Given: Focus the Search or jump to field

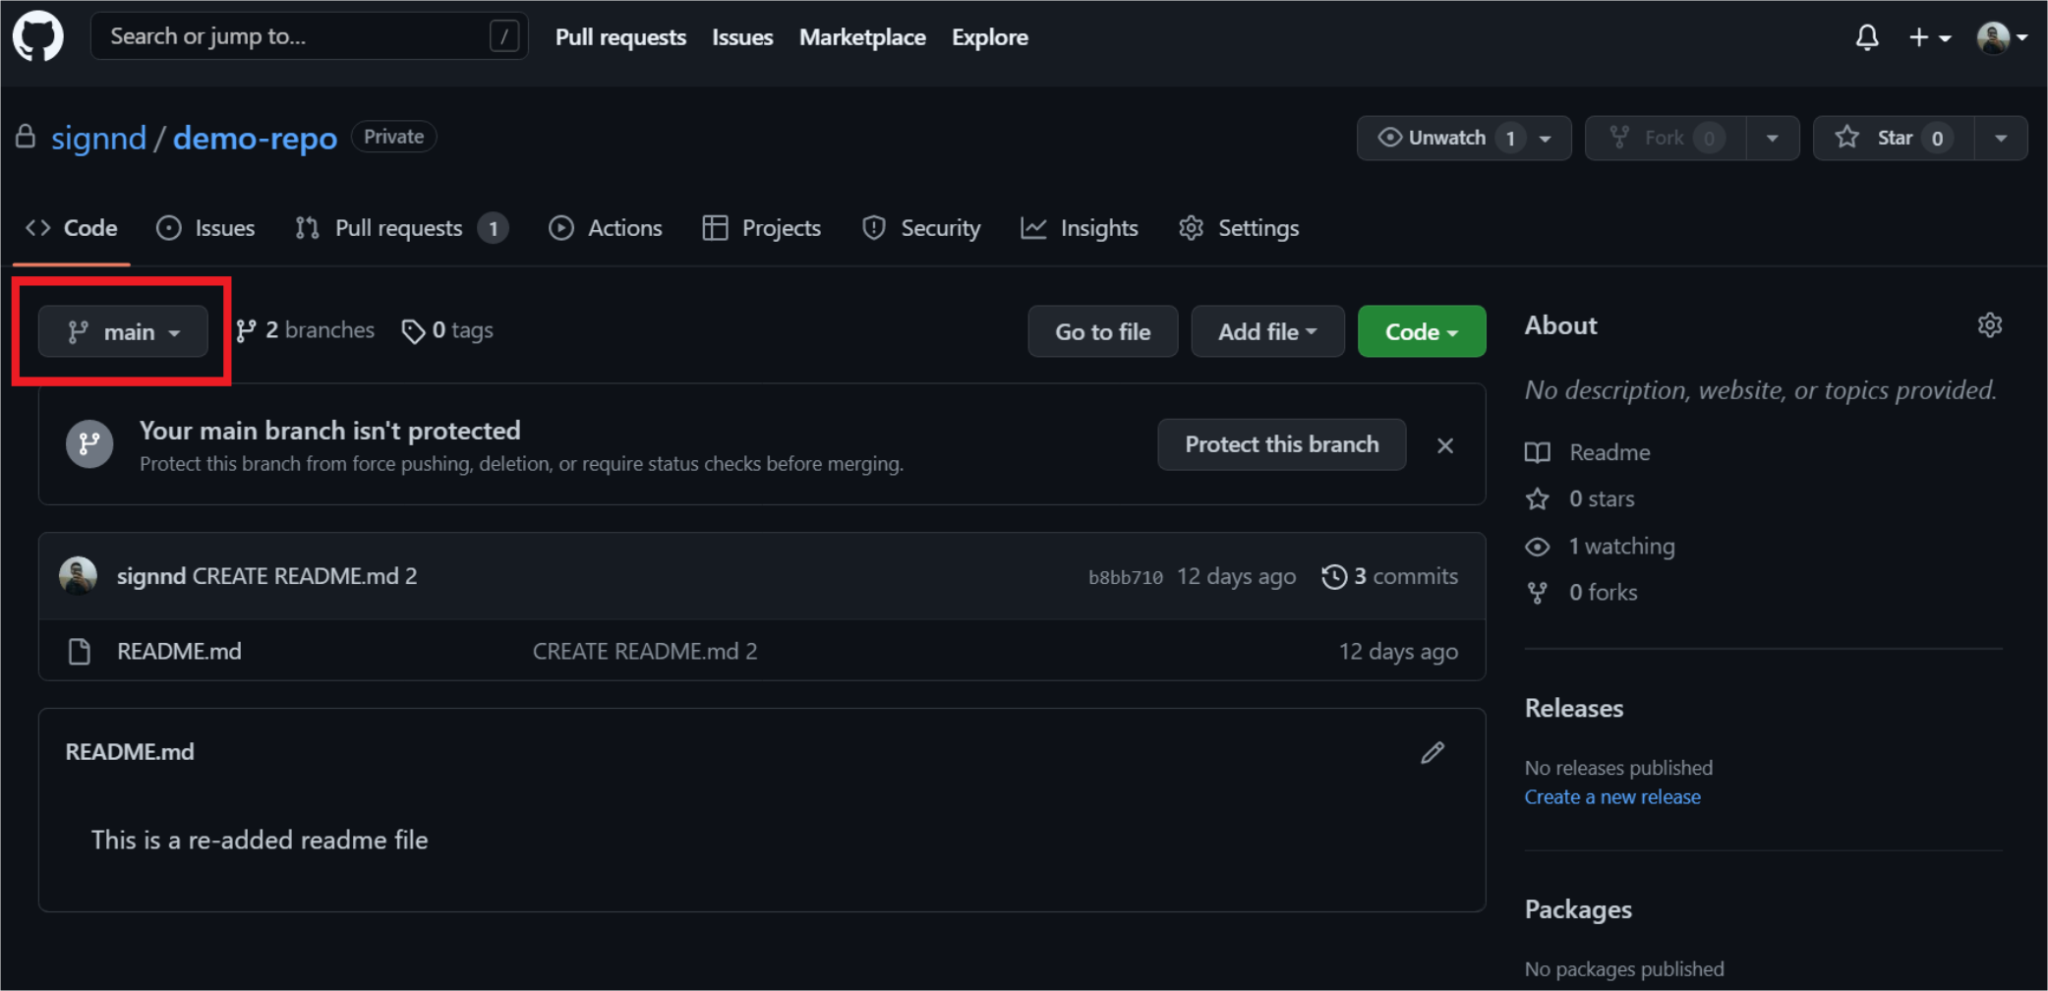Looking at the screenshot, I should click(x=309, y=37).
